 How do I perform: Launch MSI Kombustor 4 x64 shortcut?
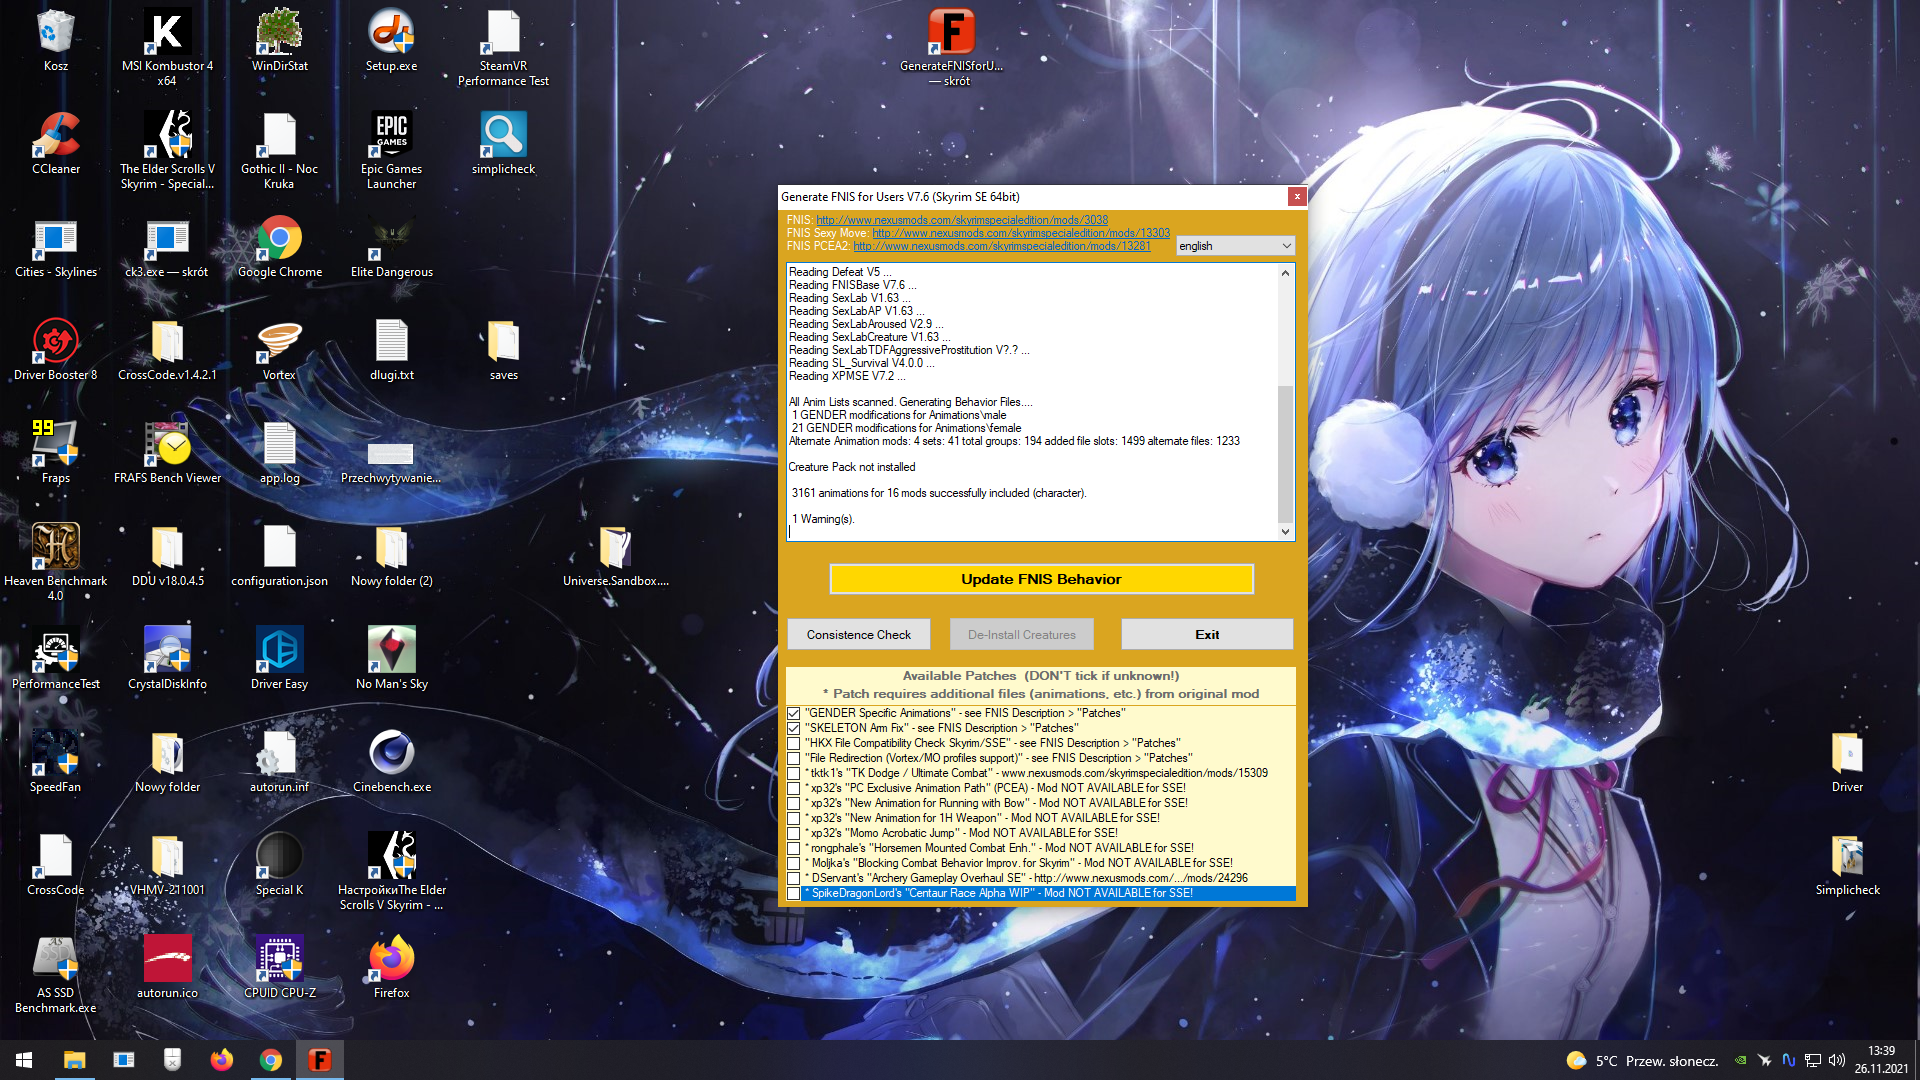pos(167,48)
